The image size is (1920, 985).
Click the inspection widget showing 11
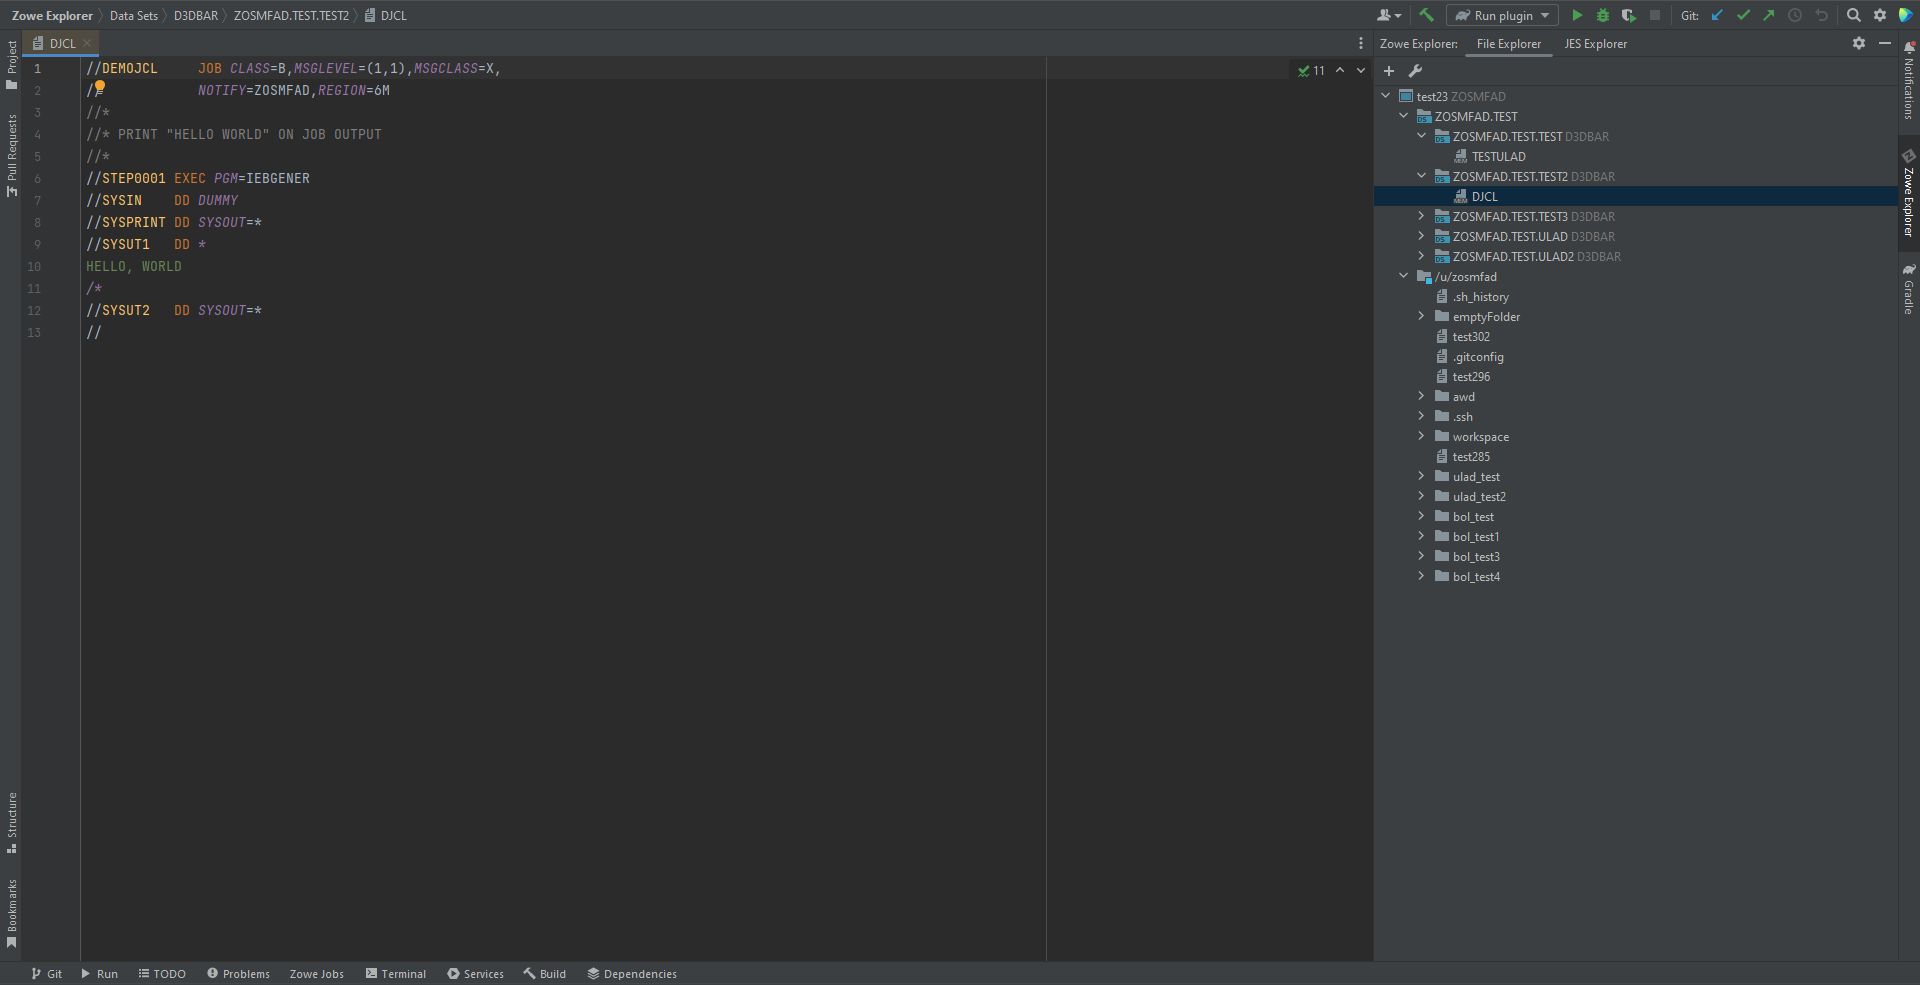click(1311, 70)
